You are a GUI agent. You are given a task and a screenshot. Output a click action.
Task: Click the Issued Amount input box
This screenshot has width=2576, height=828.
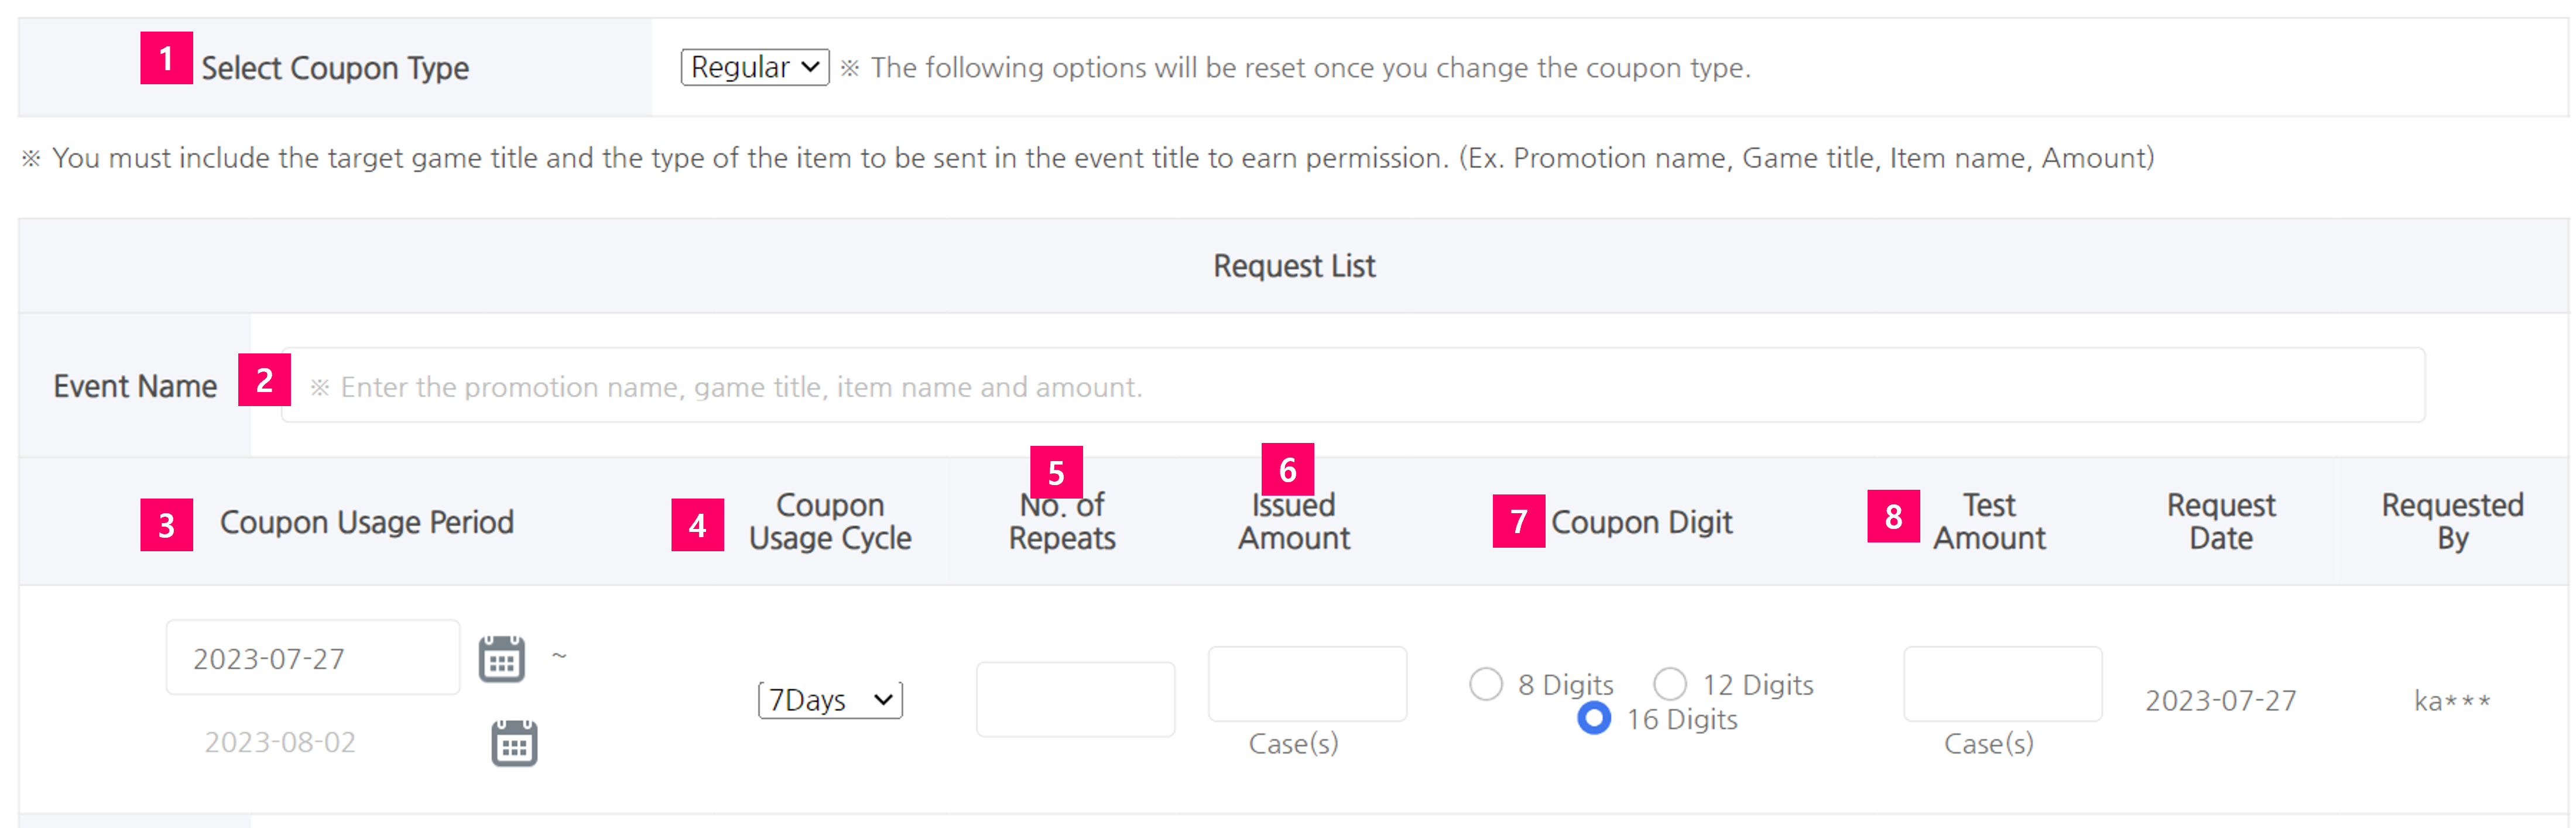tap(1307, 684)
